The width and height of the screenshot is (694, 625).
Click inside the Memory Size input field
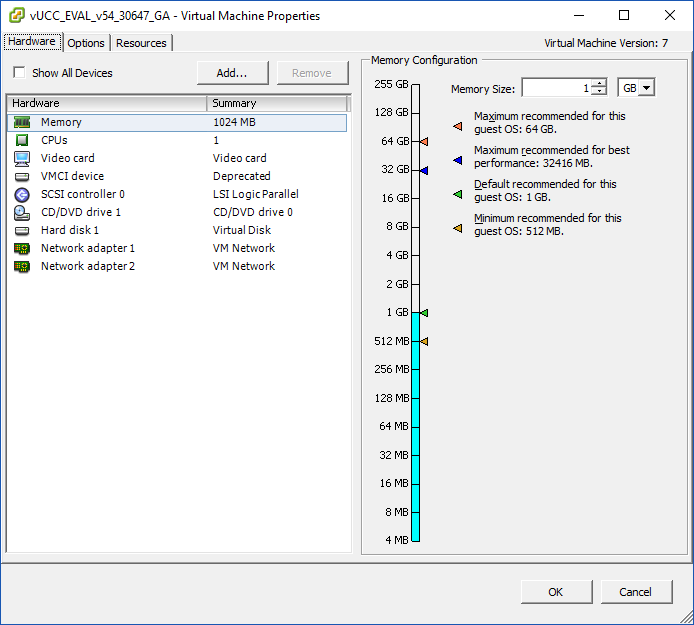point(557,88)
